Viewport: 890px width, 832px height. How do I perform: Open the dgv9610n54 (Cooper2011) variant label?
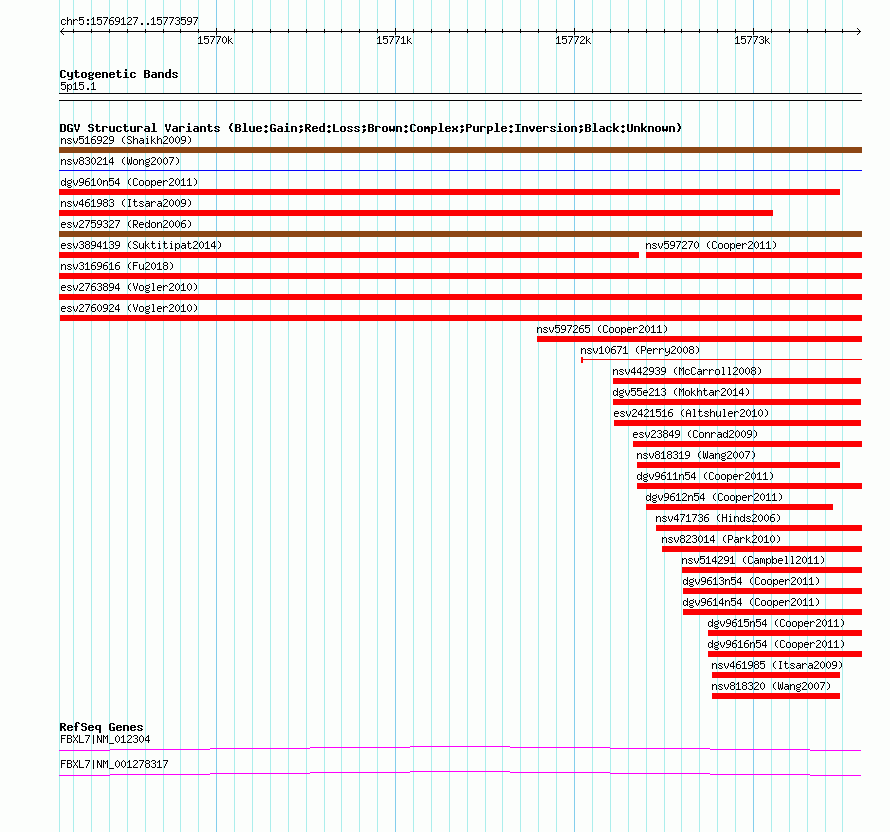129,182
